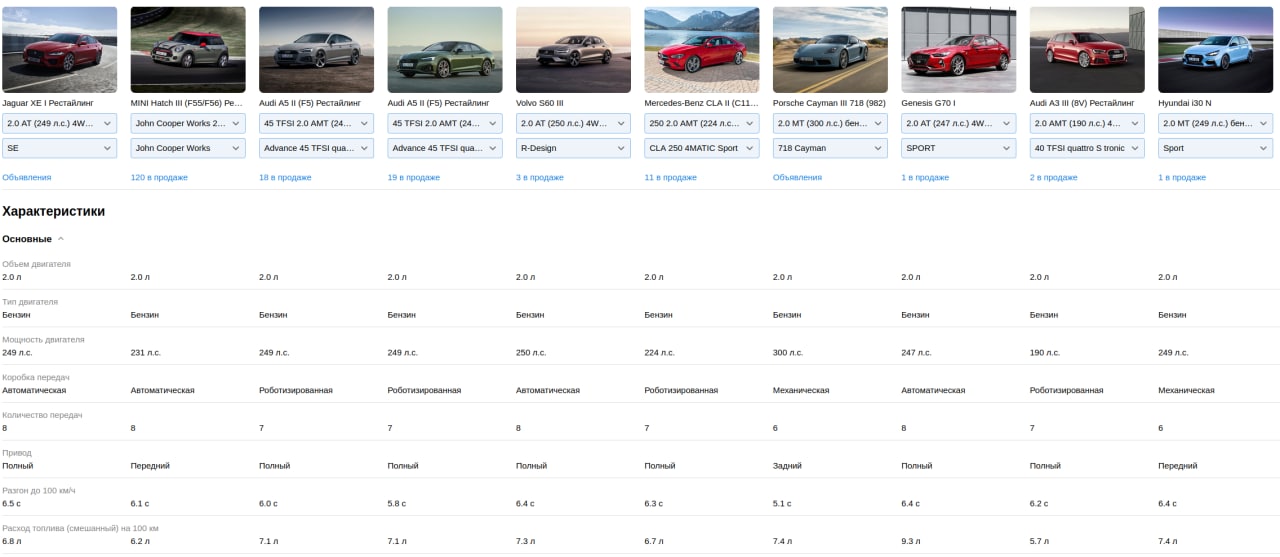Open the CLA 250 4MATIC Sport dropdown
This screenshot has height=557, width=1280.
click(x=702, y=148)
